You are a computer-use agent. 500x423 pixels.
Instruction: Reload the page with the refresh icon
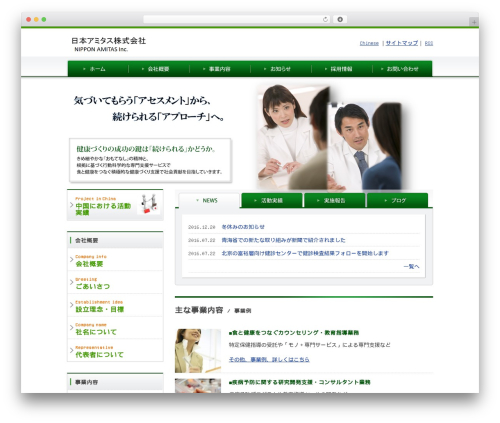(325, 20)
